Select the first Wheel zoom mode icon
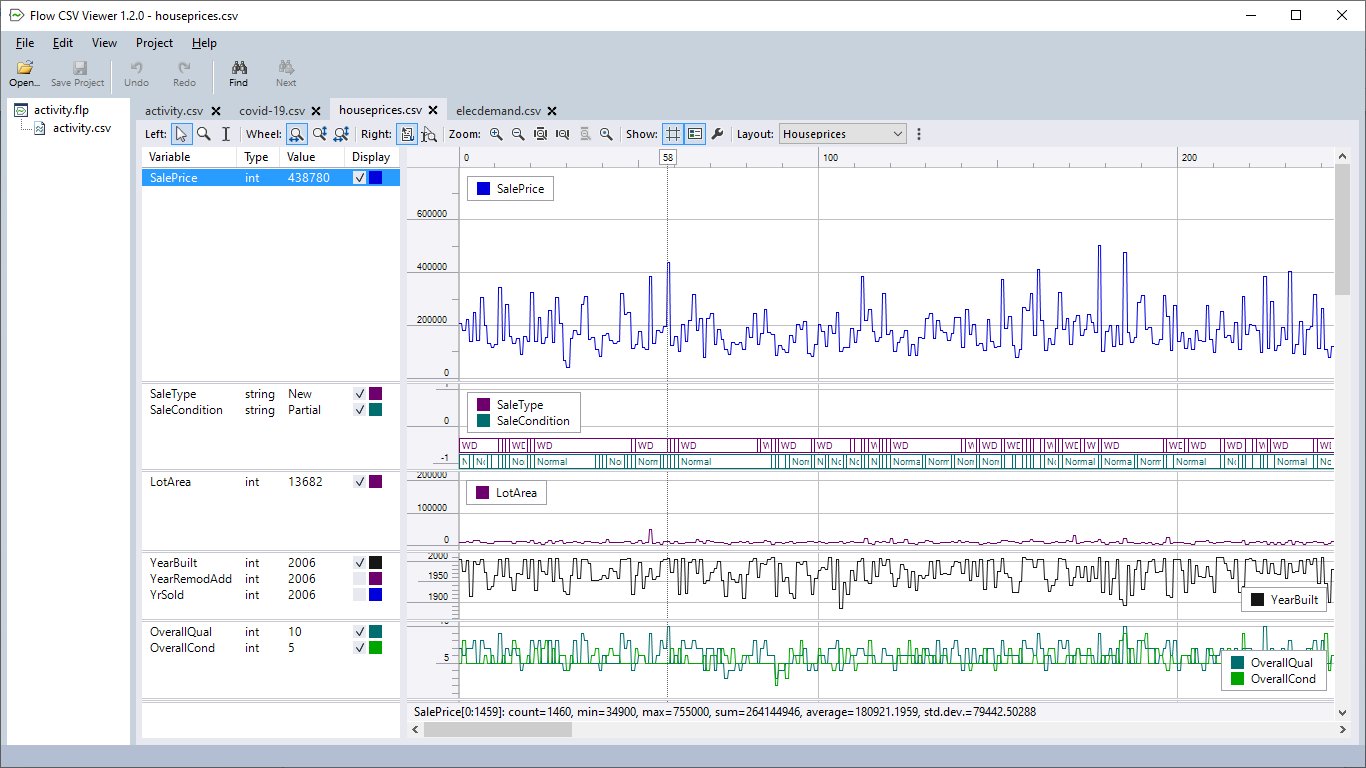This screenshot has height=768, width=1366. pyautogui.click(x=297, y=134)
